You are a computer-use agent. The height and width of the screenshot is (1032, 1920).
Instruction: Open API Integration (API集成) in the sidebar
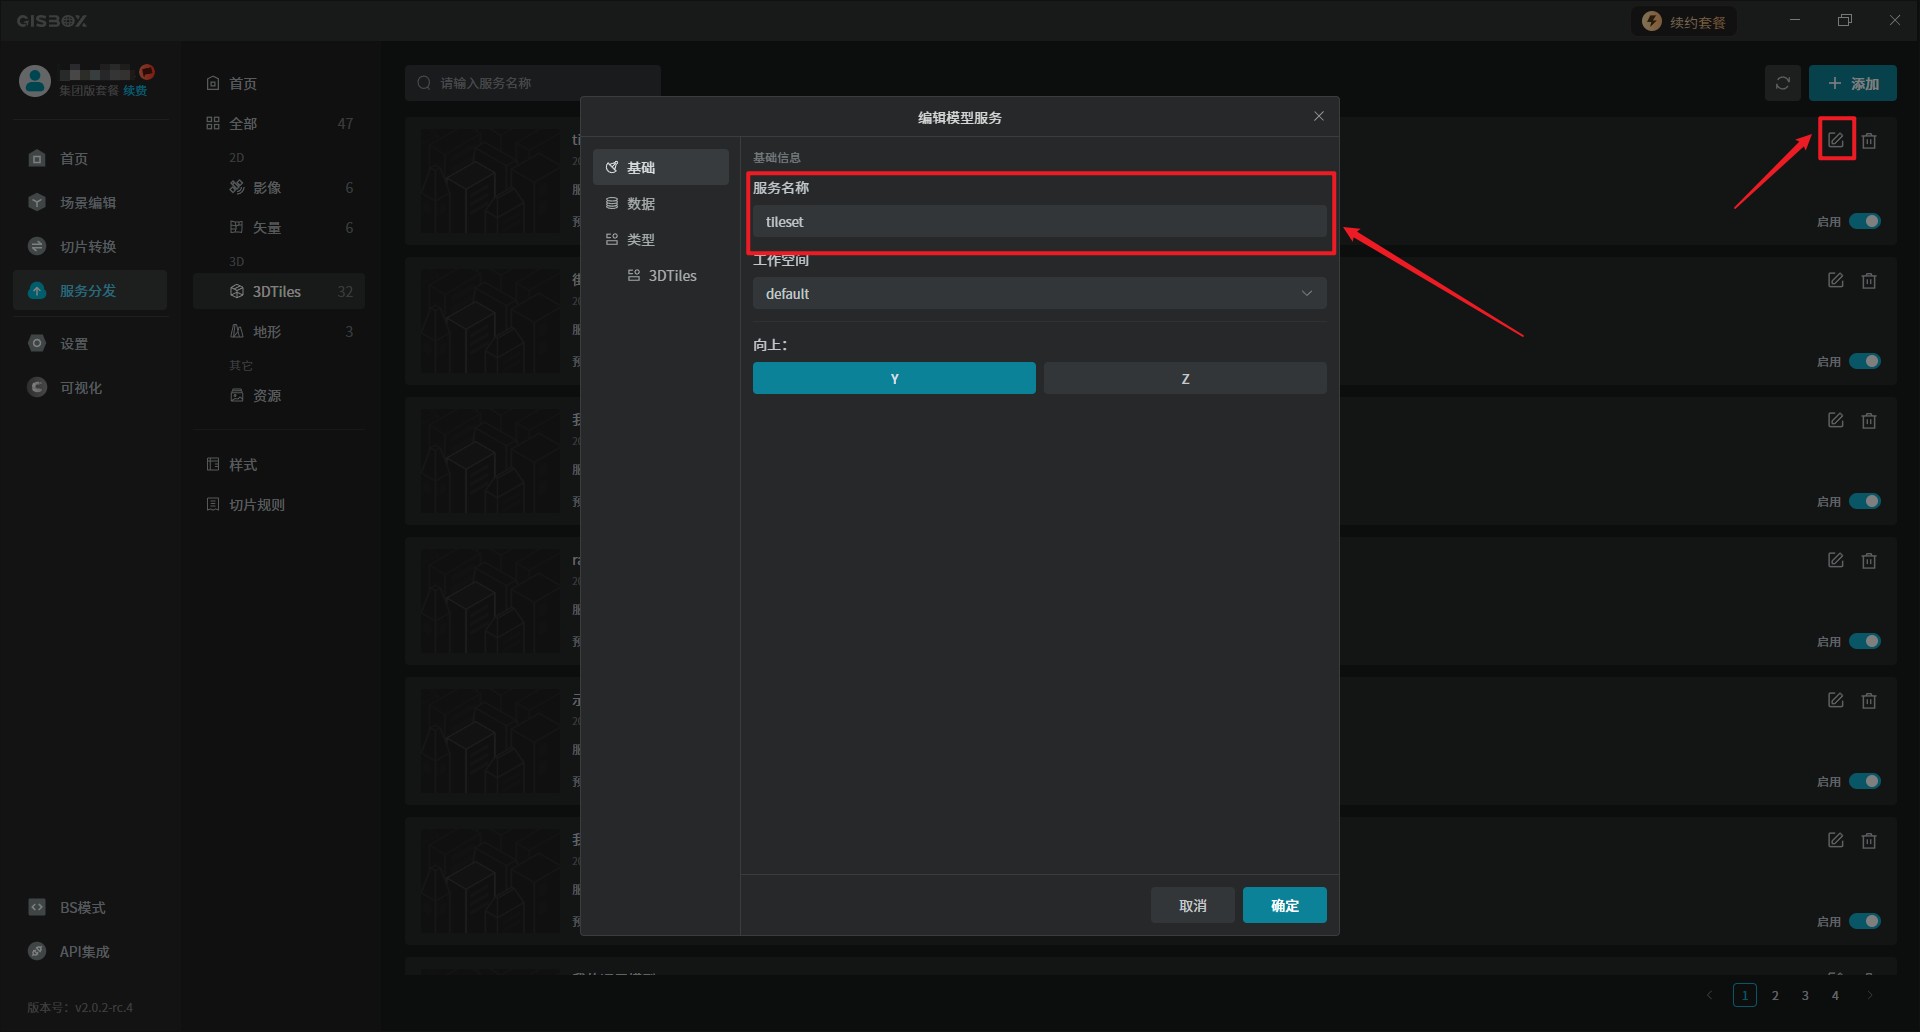pos(84,952)
